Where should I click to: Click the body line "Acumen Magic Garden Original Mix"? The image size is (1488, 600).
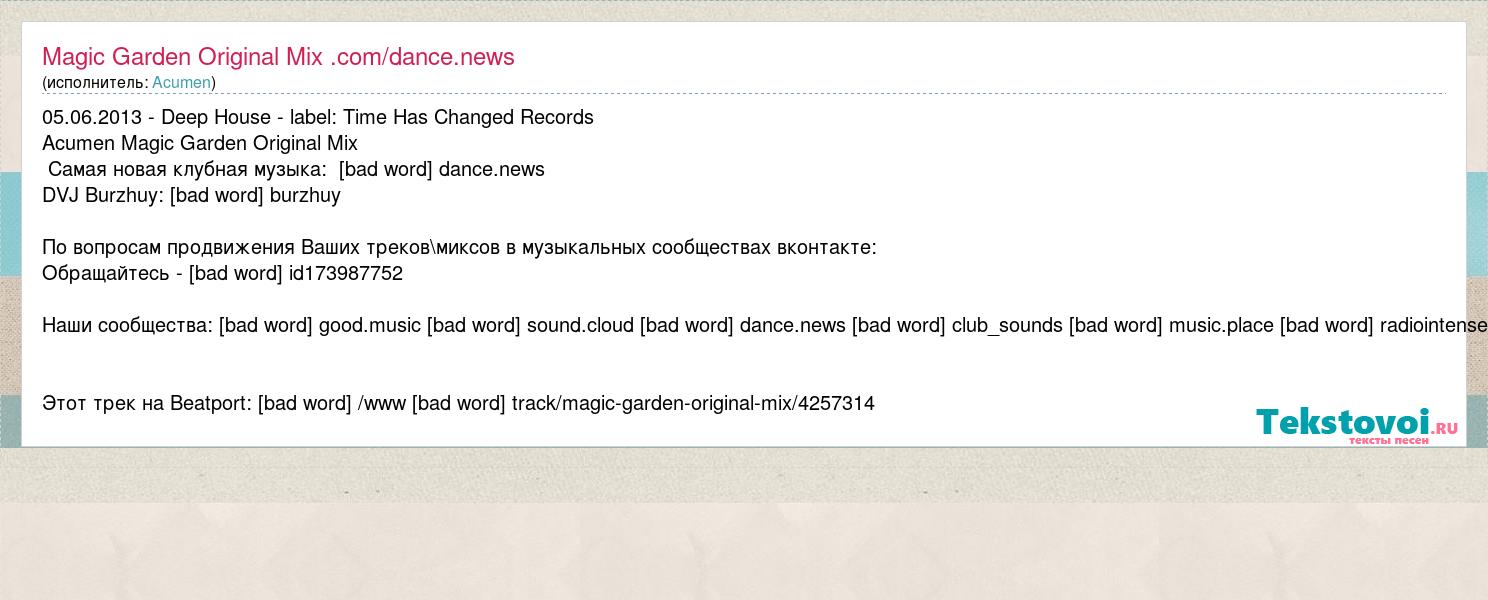pos(200,144)
